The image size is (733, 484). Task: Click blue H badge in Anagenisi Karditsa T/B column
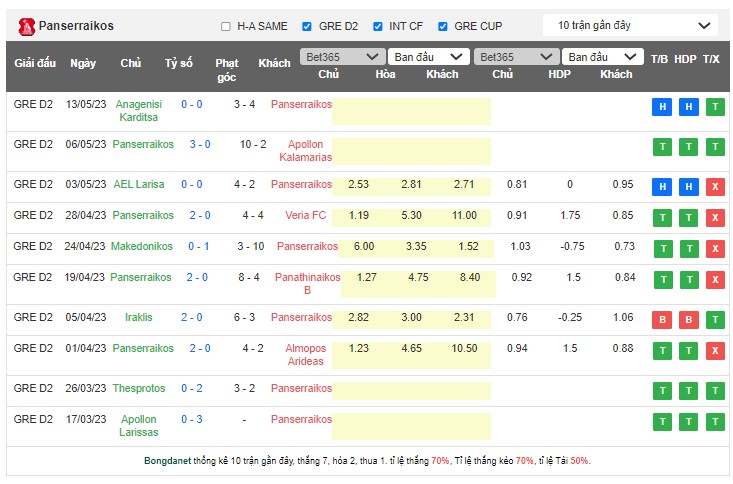coord(661,108)
